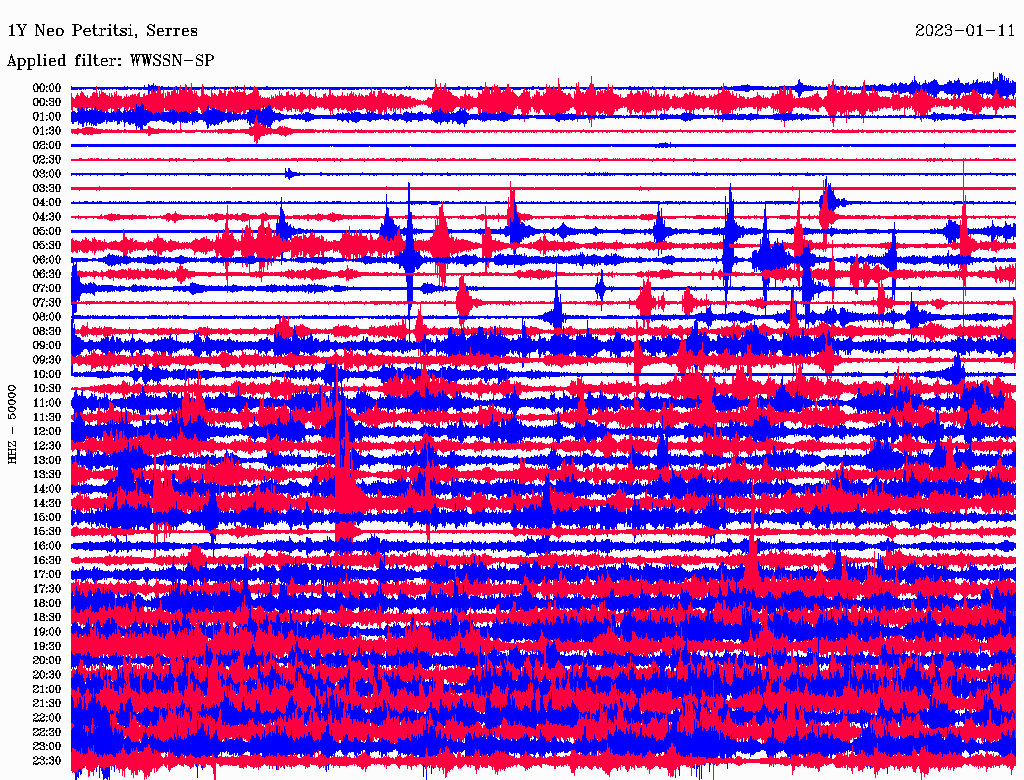Screen dimensions: 1024x780
Task: Click the 23:30 time label
Action: pyautogui.click(x=47, y=761)
